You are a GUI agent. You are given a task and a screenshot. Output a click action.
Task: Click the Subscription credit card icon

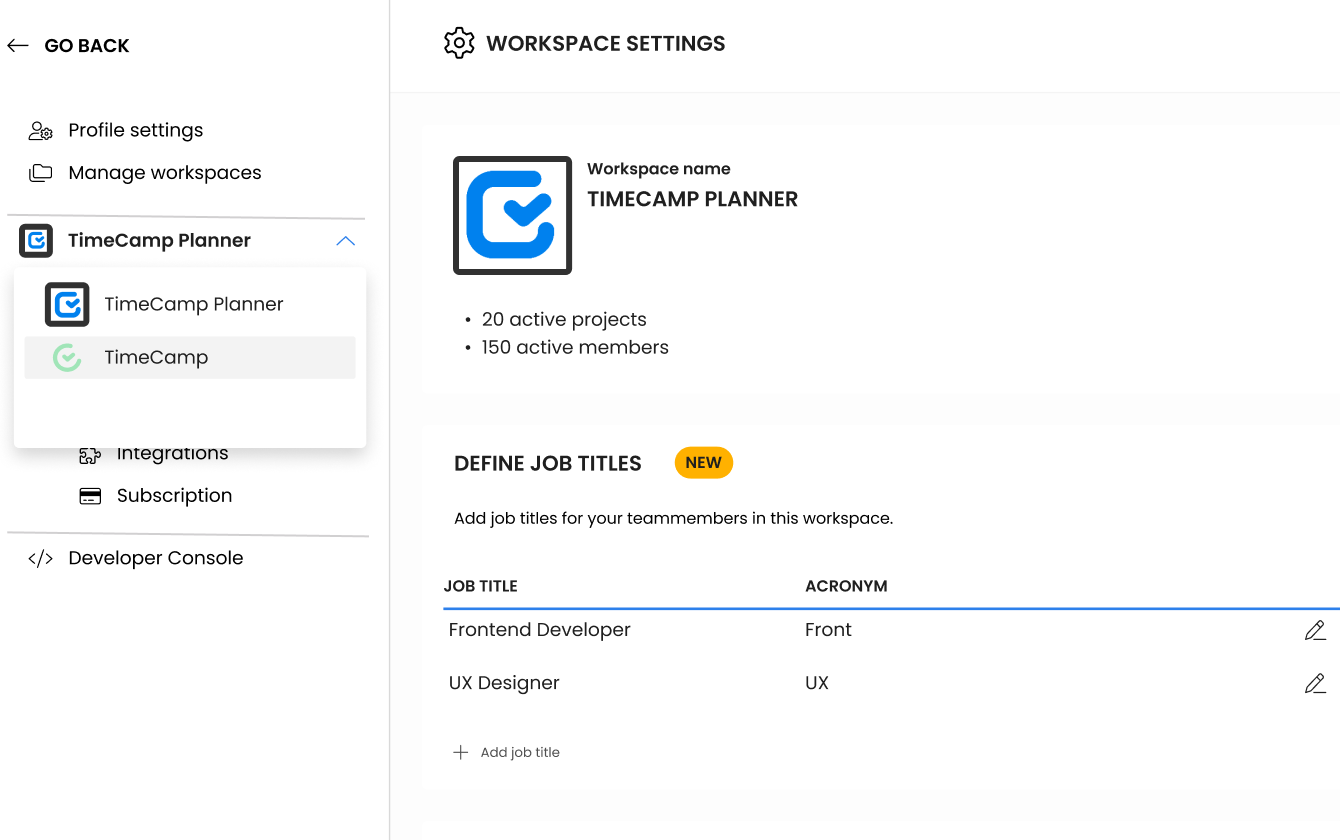tap(90, 497)
